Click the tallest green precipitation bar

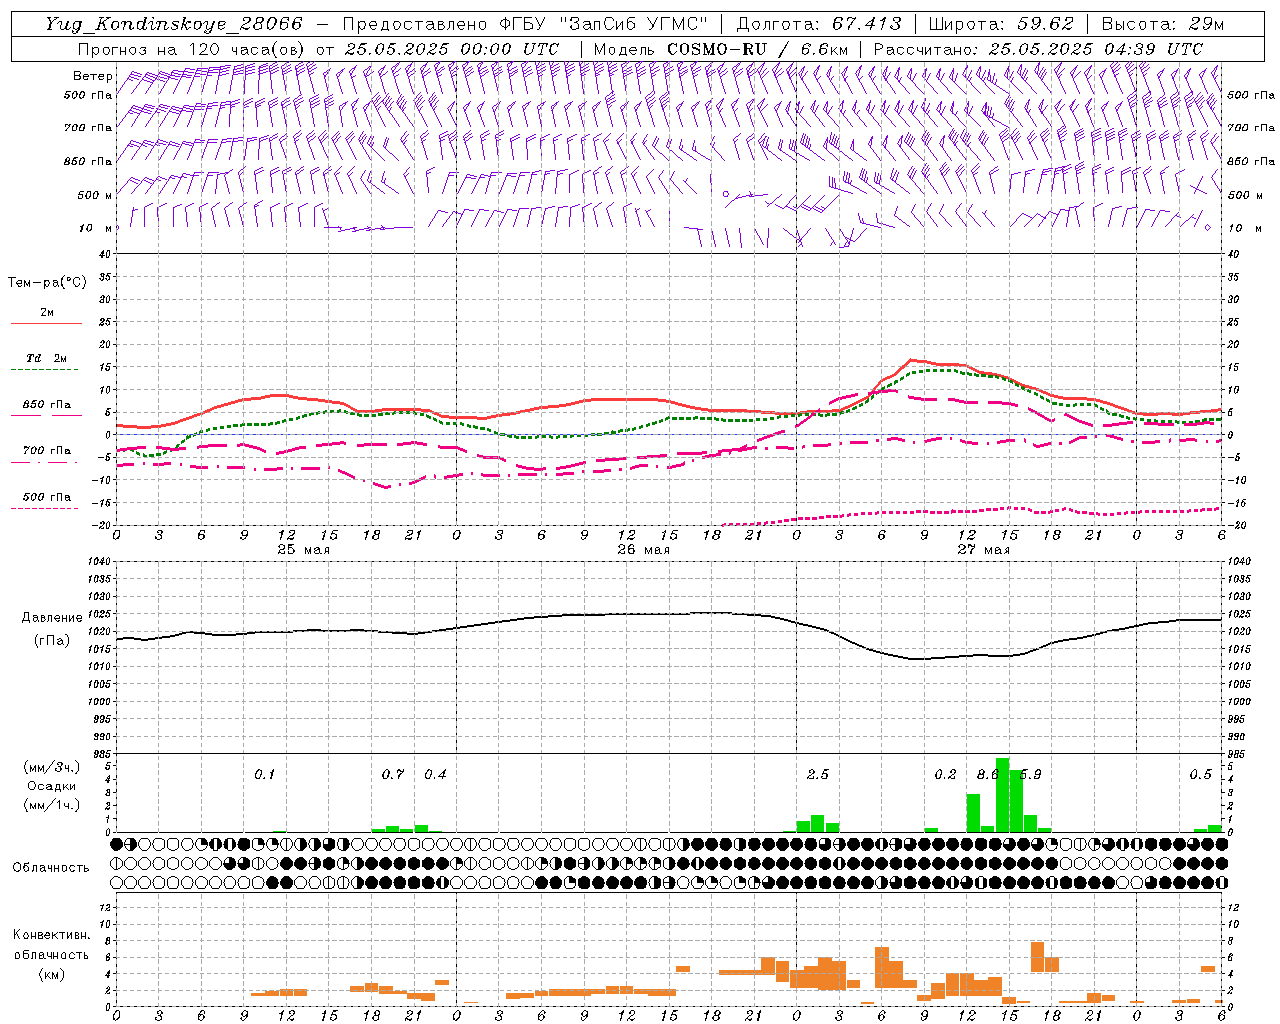coord(1002,795)
